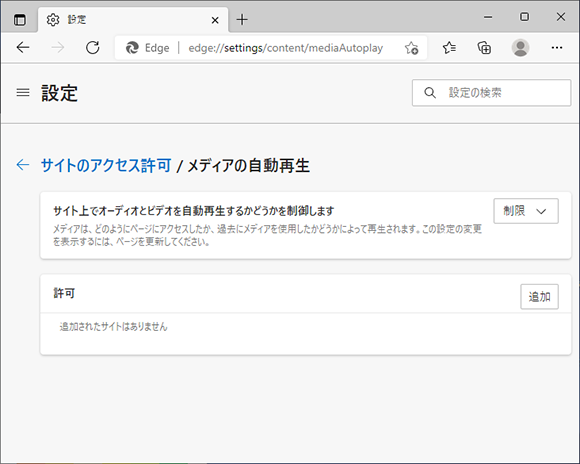Add page to favorites star icon
The width and height of the screenshot is (580, 464).
coord(411,48)
